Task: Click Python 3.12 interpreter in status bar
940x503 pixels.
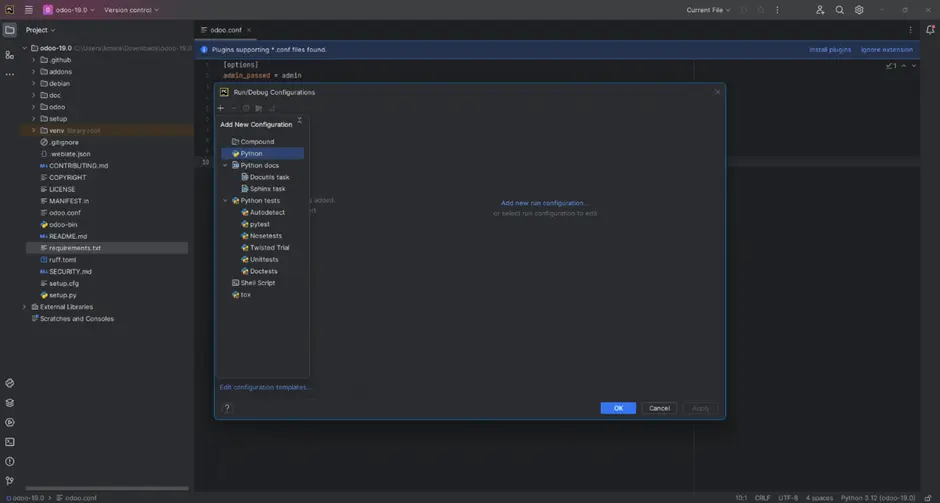Action: tap(878, 498)
